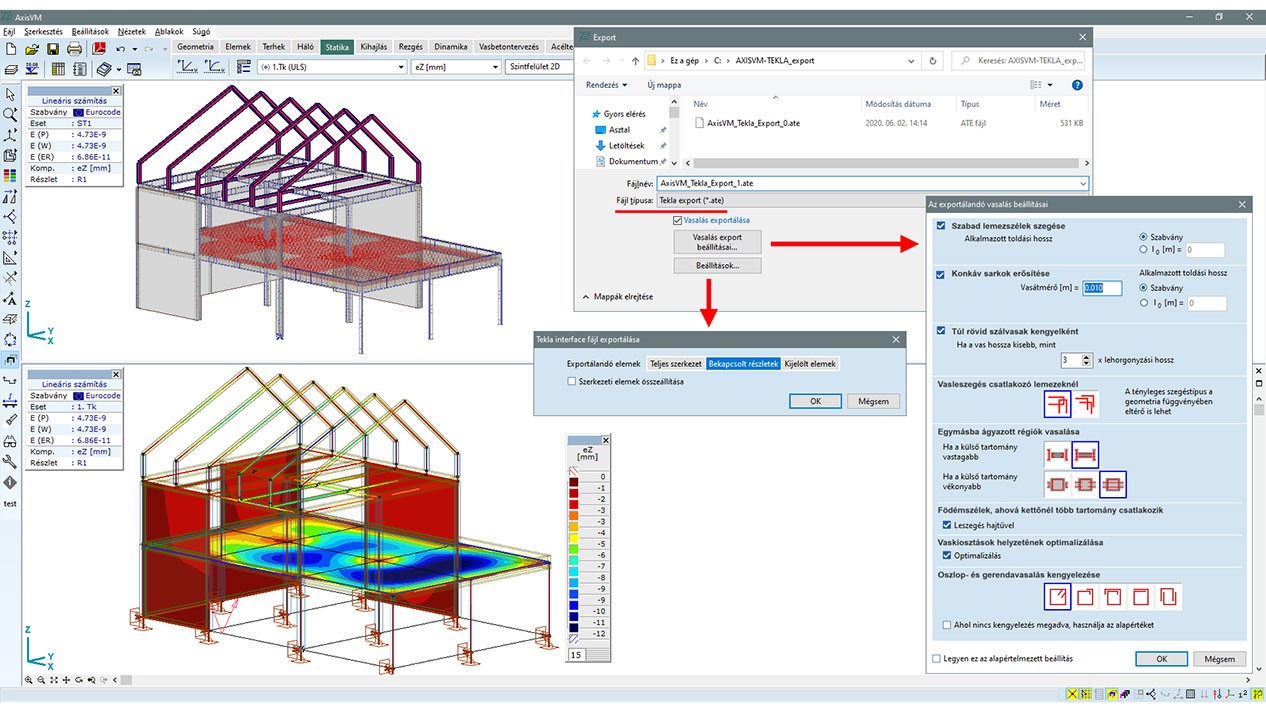Image resolution: width=1266 pixels, height=712 pixels.
Task: Print using the printer toolbar icon
Action: coord(75,48)
